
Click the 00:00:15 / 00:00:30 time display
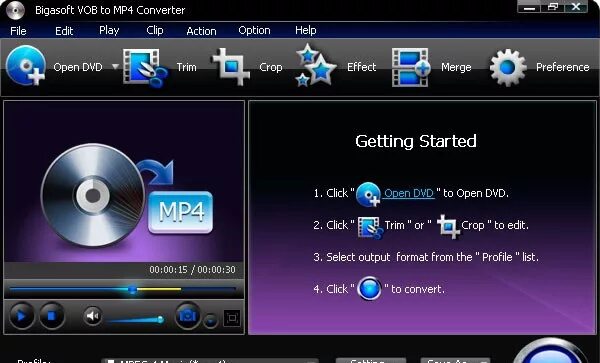(192, 270)
